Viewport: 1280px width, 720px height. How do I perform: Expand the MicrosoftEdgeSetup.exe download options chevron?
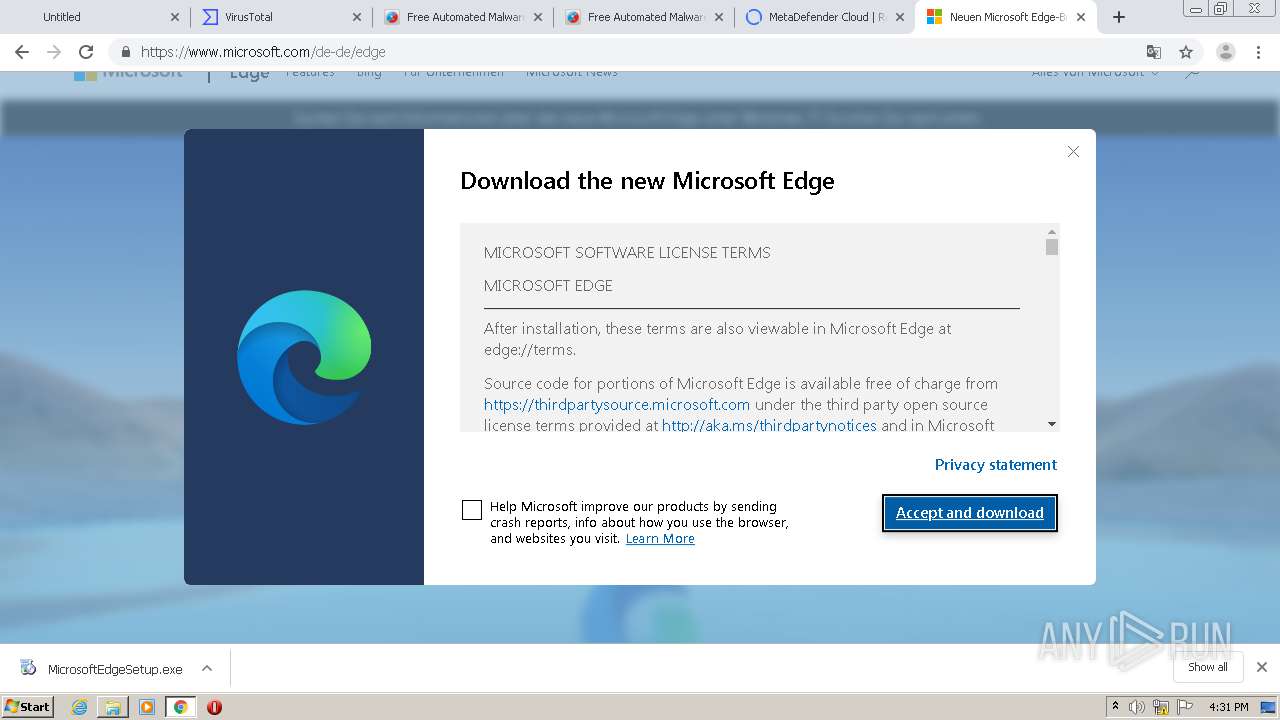tap(207, 668)
